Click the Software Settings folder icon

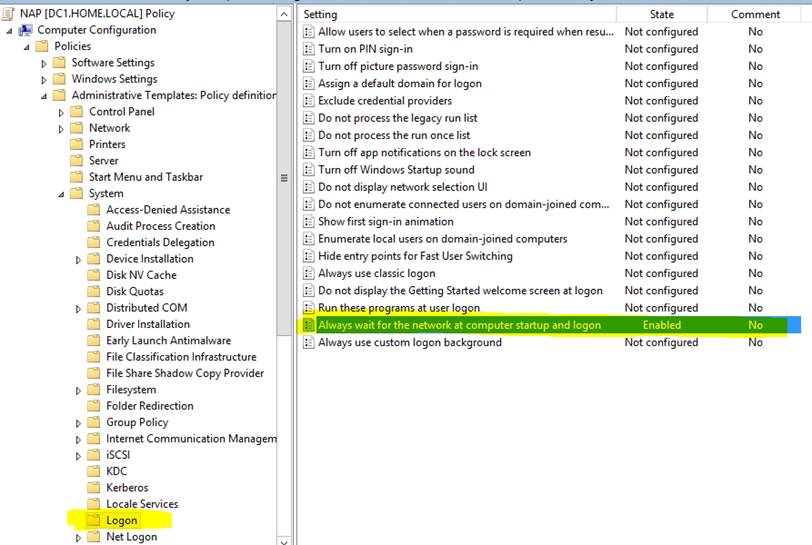(60, 63)
